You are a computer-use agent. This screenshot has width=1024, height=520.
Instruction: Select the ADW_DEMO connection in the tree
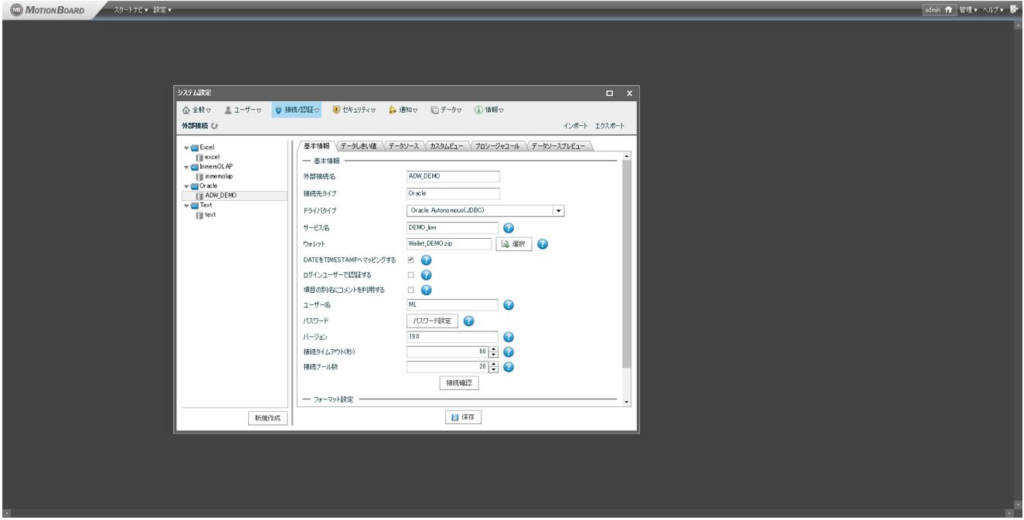pyautogui.click(x=220, y=195)
